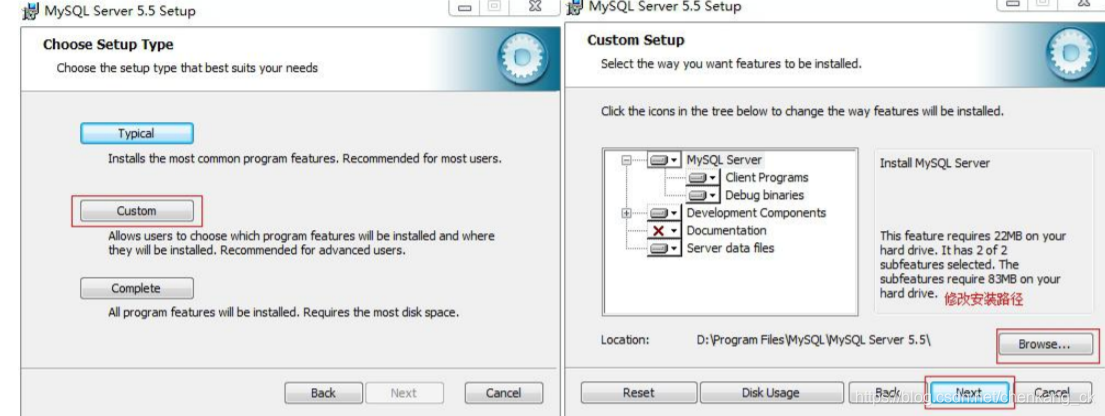Click Back in Choose Setup Type window
The image size is (1105, 416).
tap(323, 393)
